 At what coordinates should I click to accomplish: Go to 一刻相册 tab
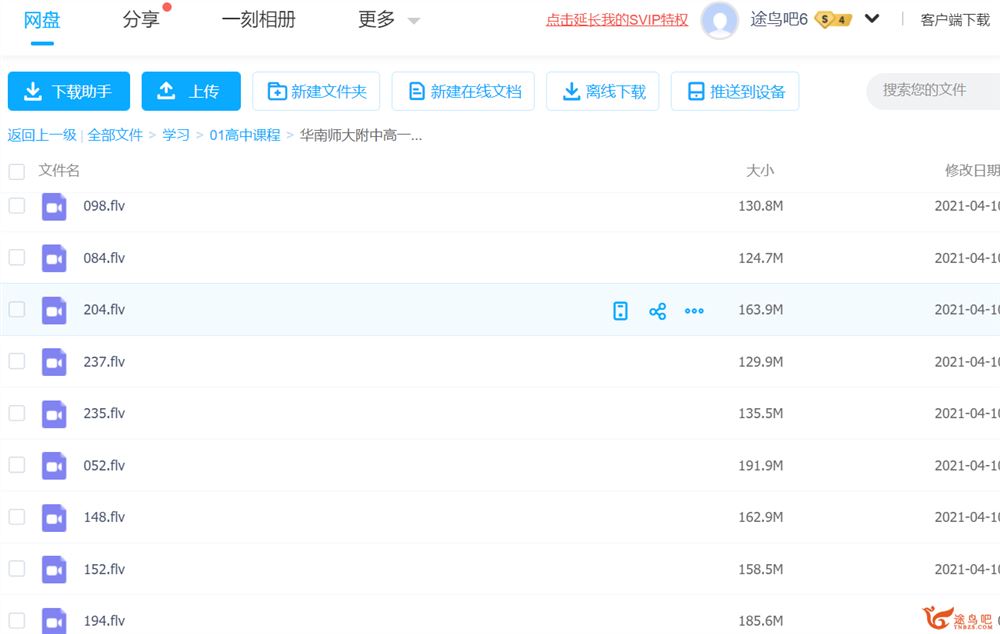[x=258, y=20]
